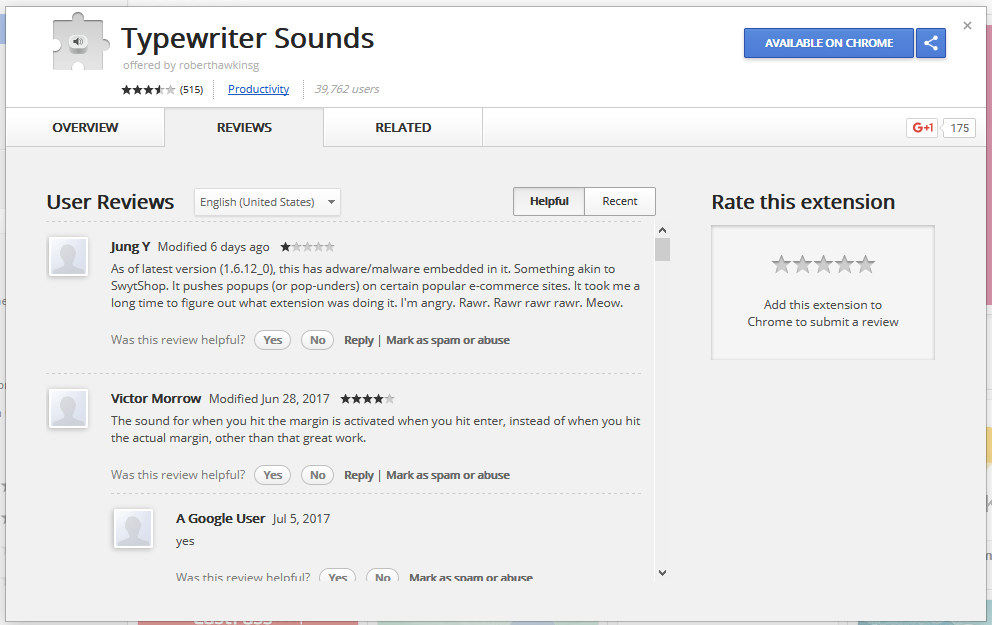
Task: Switch to the Overview tab
Action: pos(84,127)
